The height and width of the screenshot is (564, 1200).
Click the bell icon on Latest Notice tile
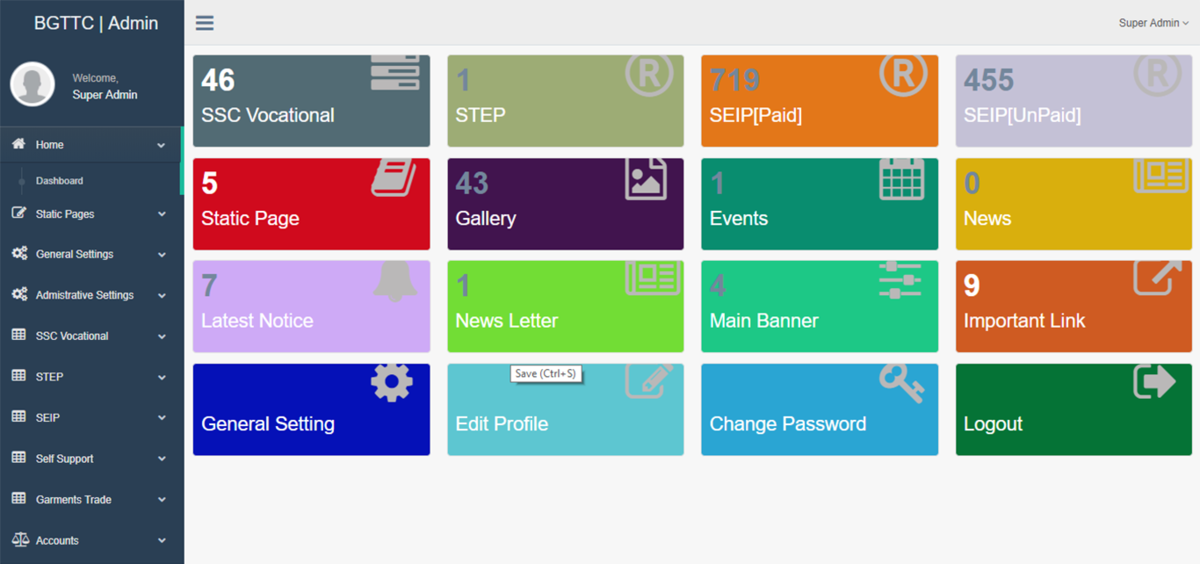[x=397, y=280]
